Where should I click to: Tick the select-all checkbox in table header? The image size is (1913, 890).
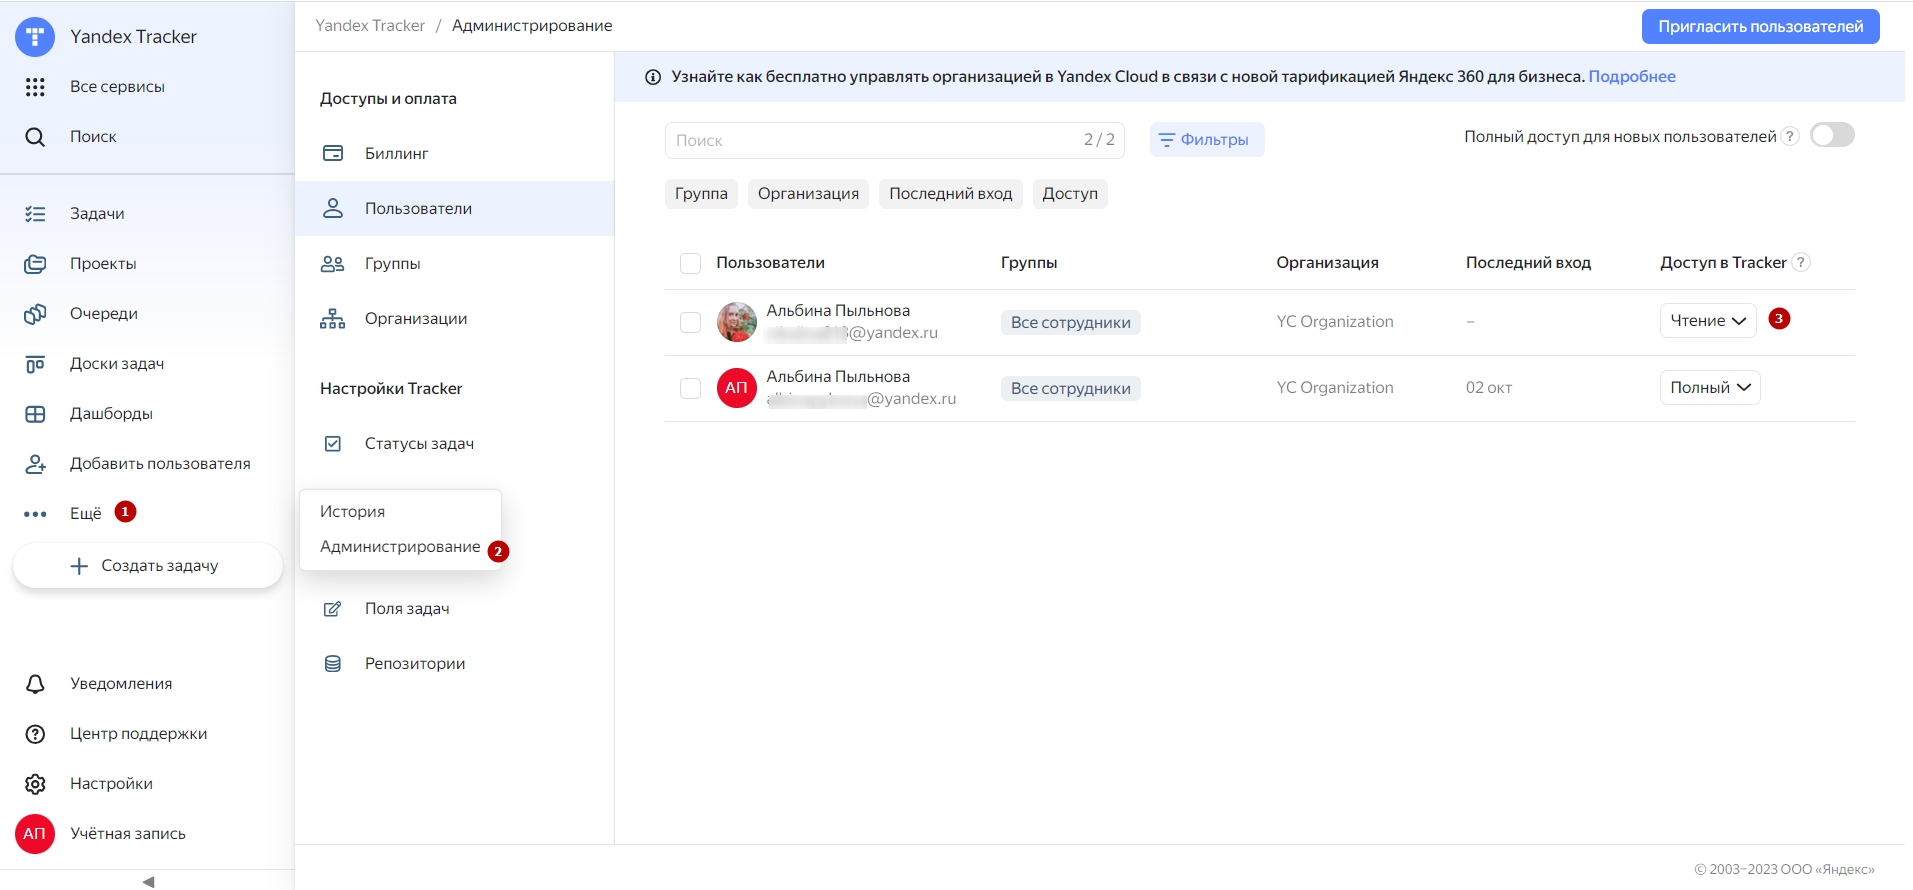point(690,263)
